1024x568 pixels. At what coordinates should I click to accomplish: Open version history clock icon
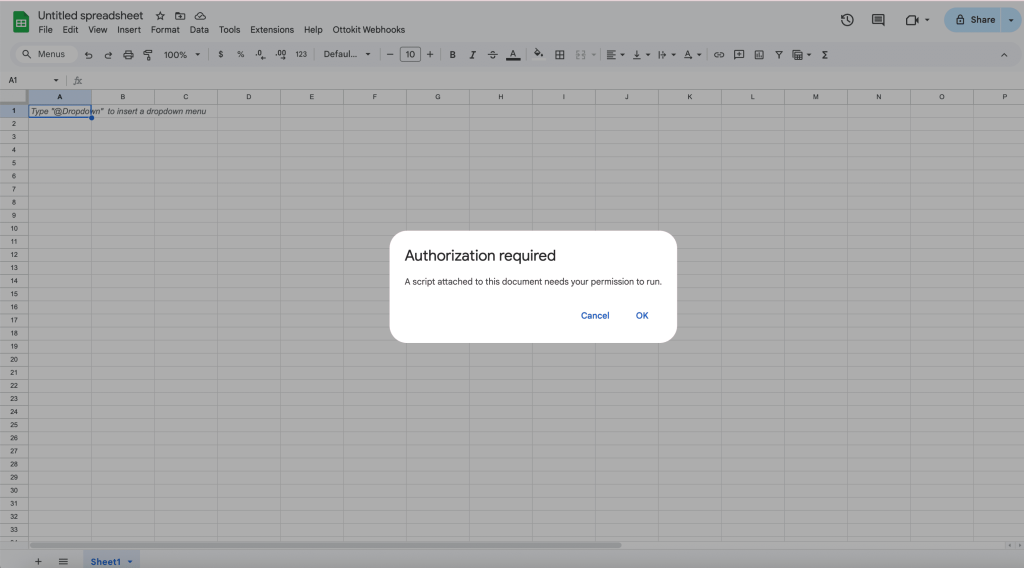[847, 20]
